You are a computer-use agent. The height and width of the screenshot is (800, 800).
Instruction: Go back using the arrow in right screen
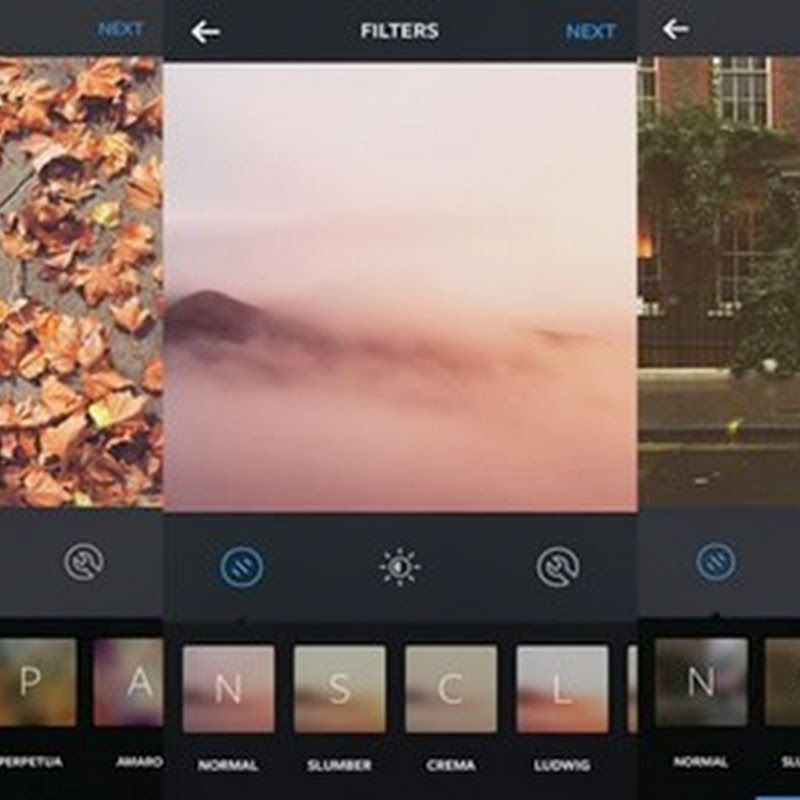tap(676, 29)
